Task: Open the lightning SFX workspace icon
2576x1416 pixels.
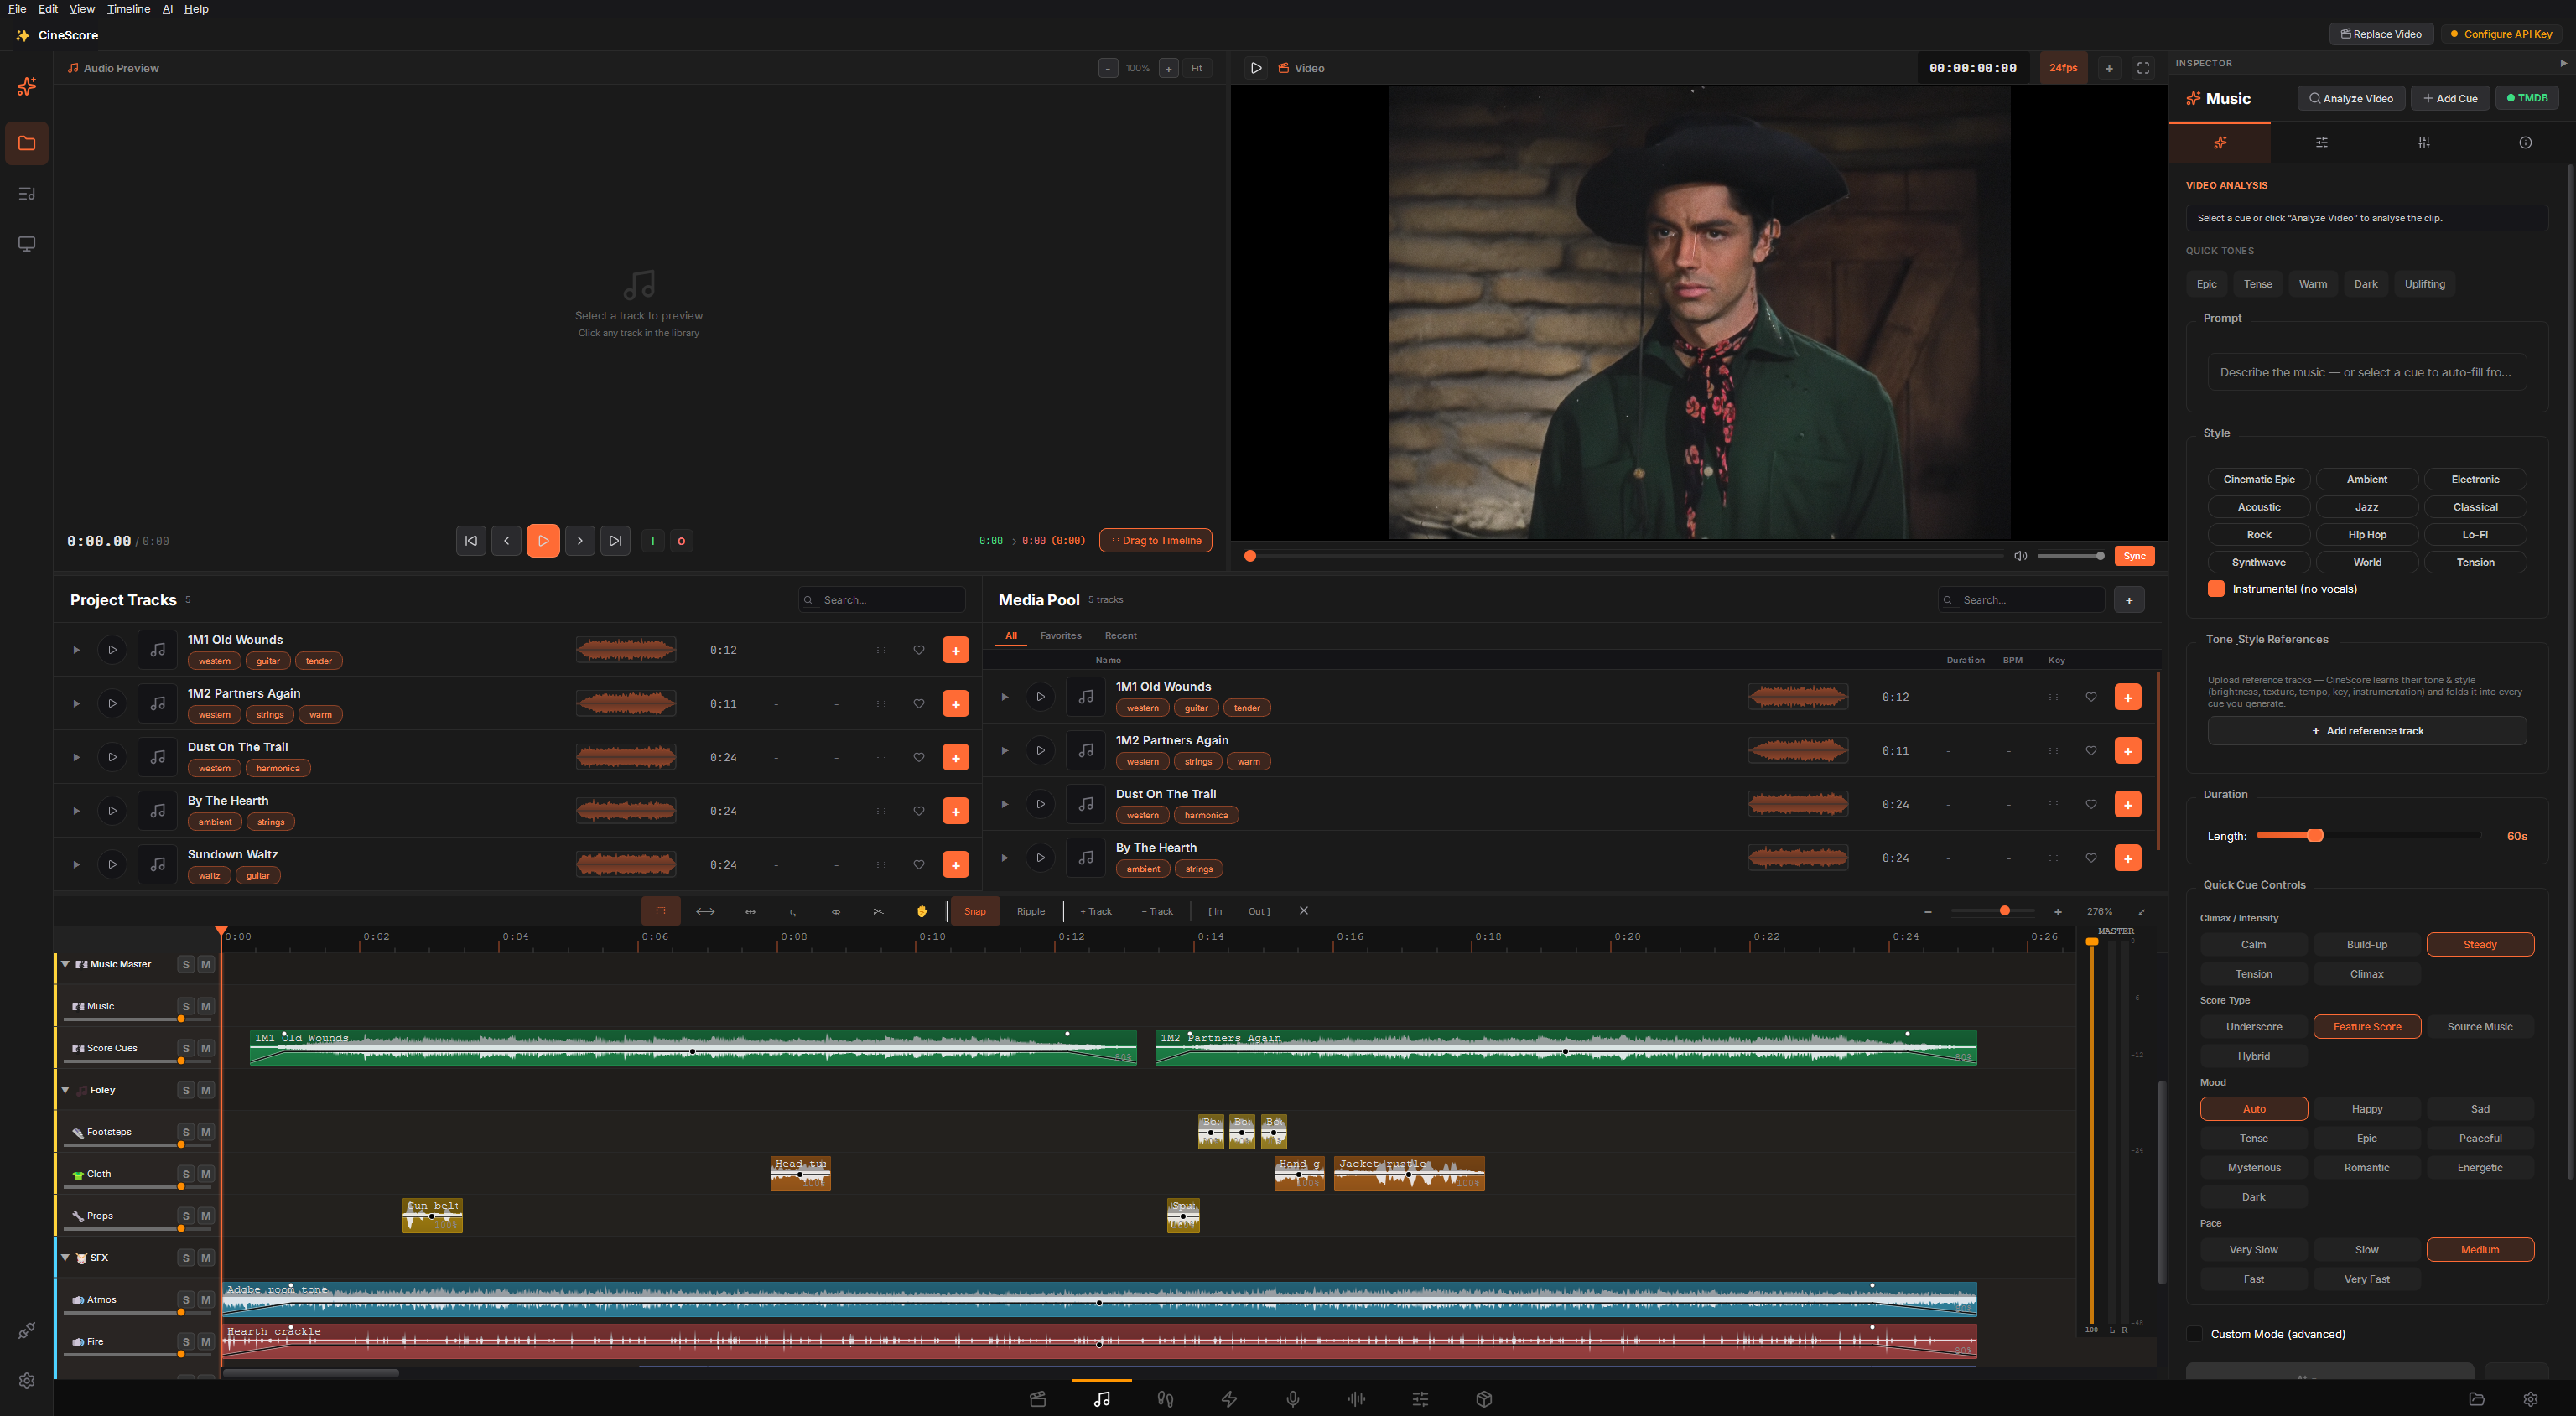Action: point(1229,1399)
